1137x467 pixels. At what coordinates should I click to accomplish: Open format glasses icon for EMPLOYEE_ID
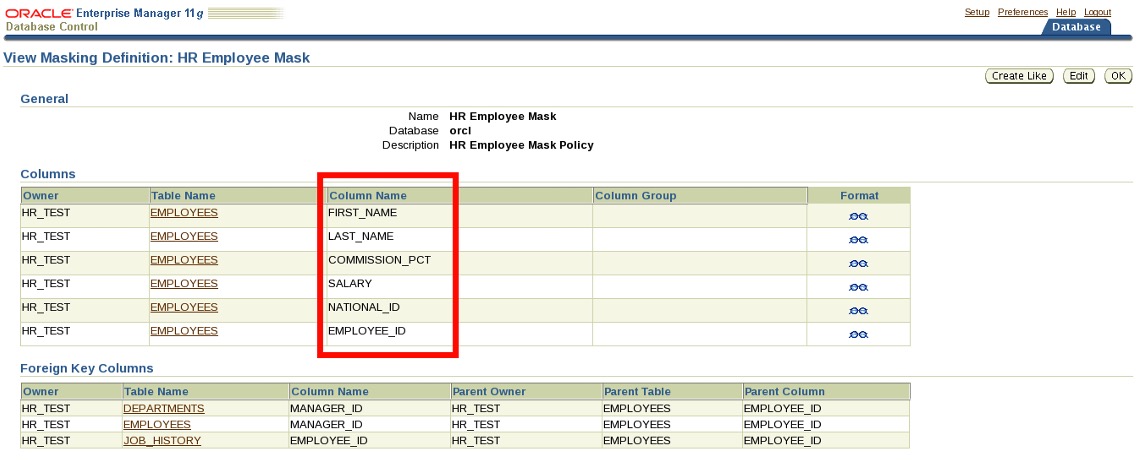coord(859,334)
